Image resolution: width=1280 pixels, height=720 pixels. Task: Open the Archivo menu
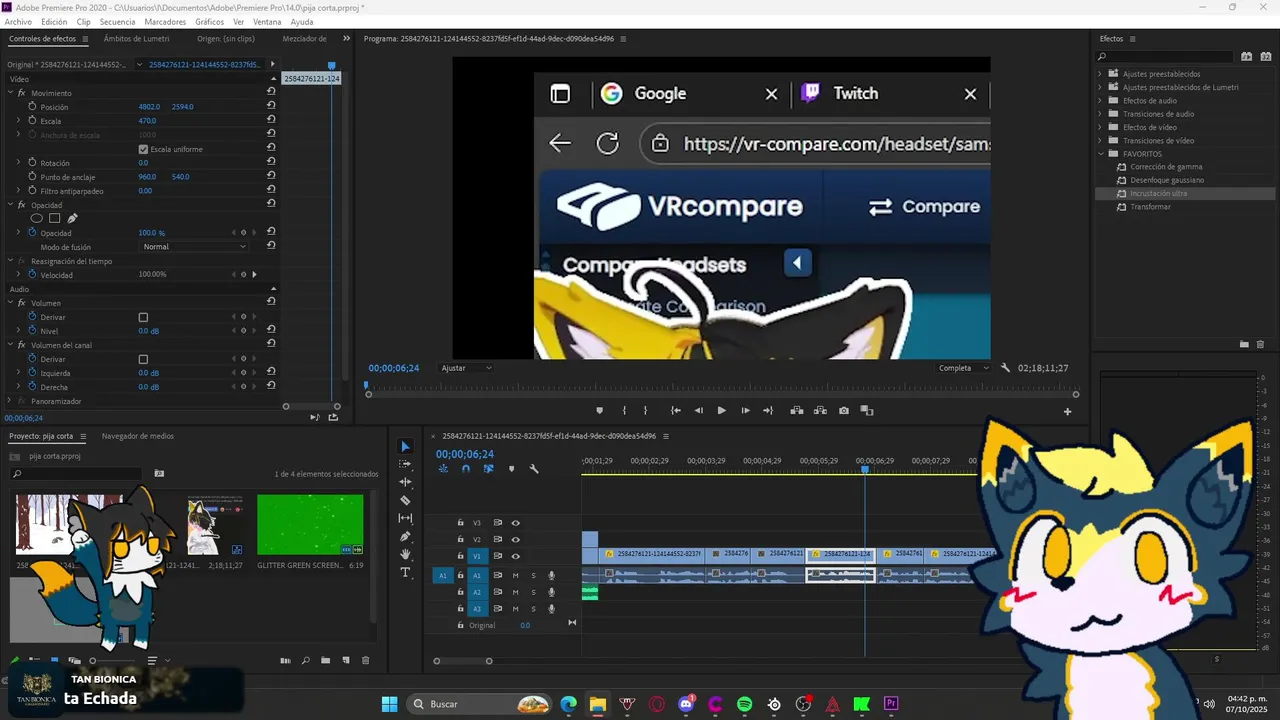pyautogui.click(x=18, y=21)
